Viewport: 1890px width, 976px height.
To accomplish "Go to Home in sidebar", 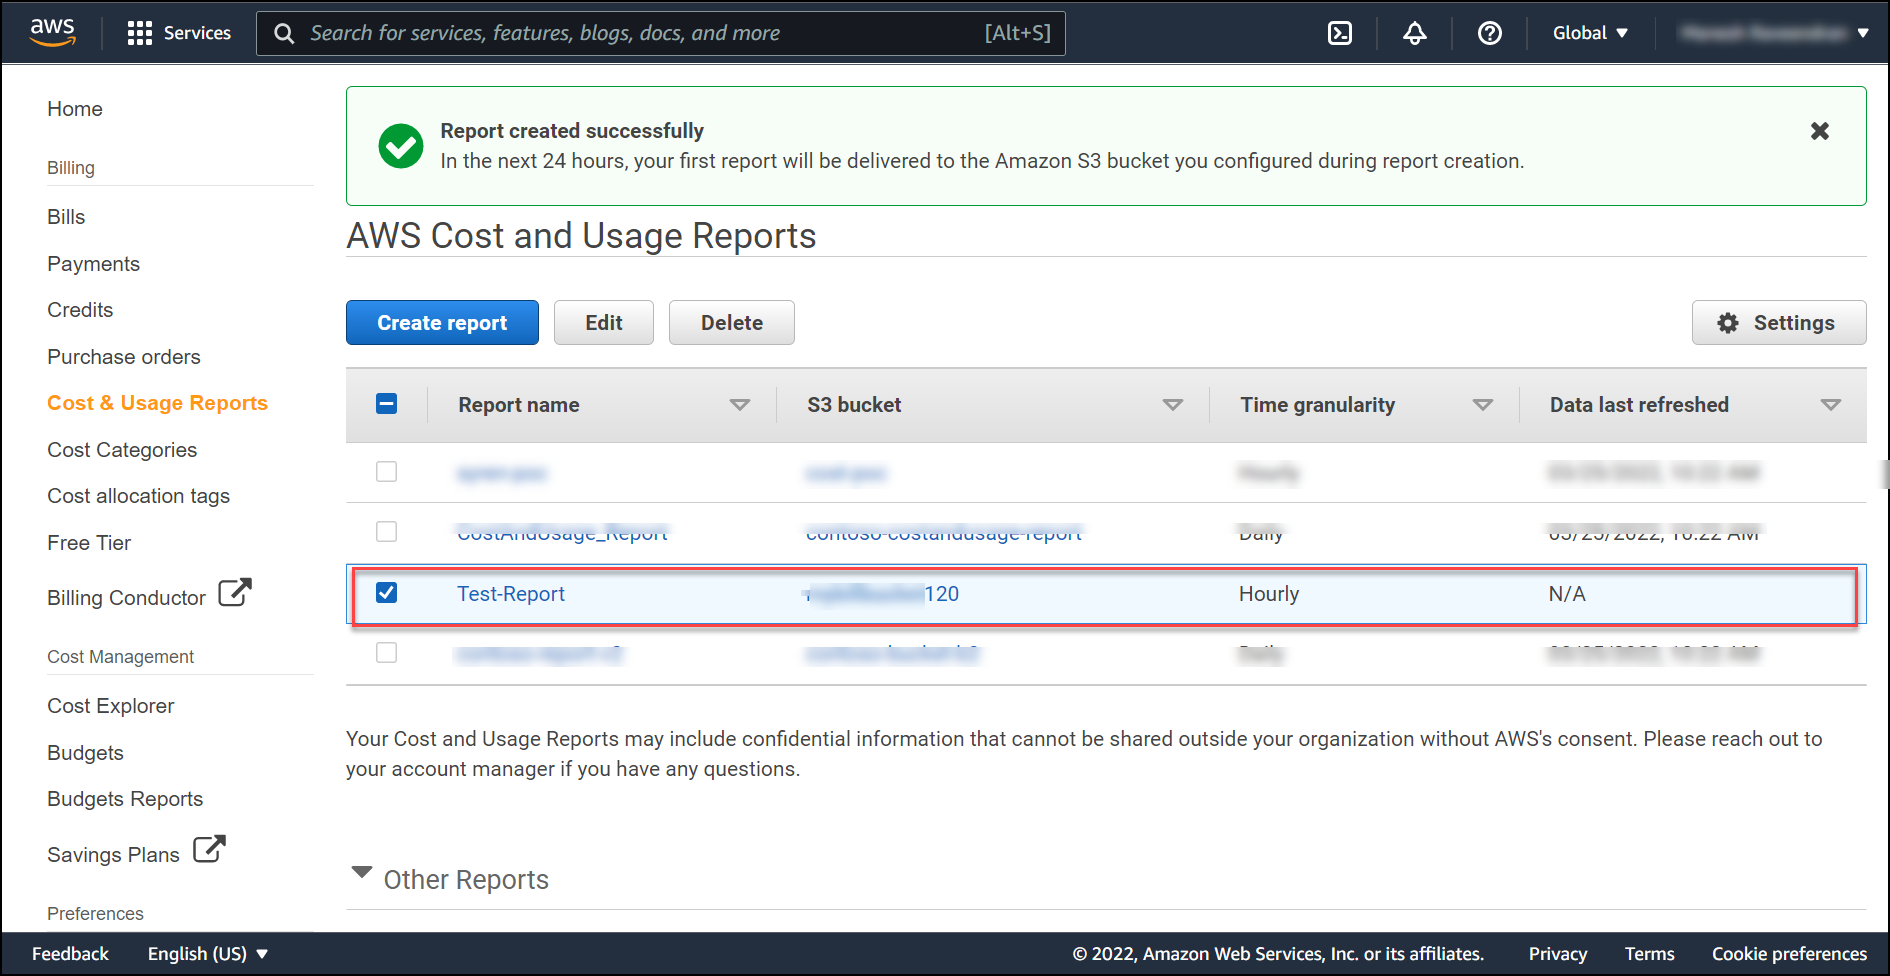I will (75, 109).
